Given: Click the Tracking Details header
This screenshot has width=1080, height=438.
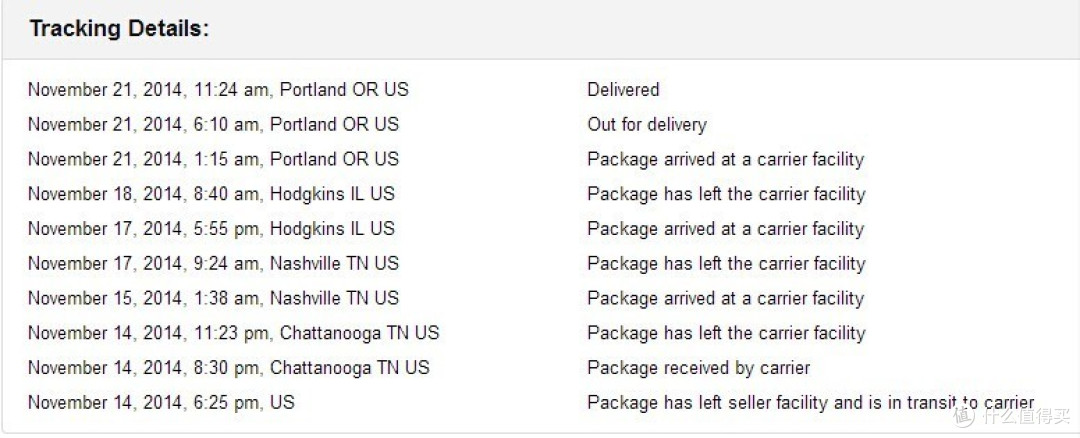Looking at the screenshot, I should tap(119, 29).
